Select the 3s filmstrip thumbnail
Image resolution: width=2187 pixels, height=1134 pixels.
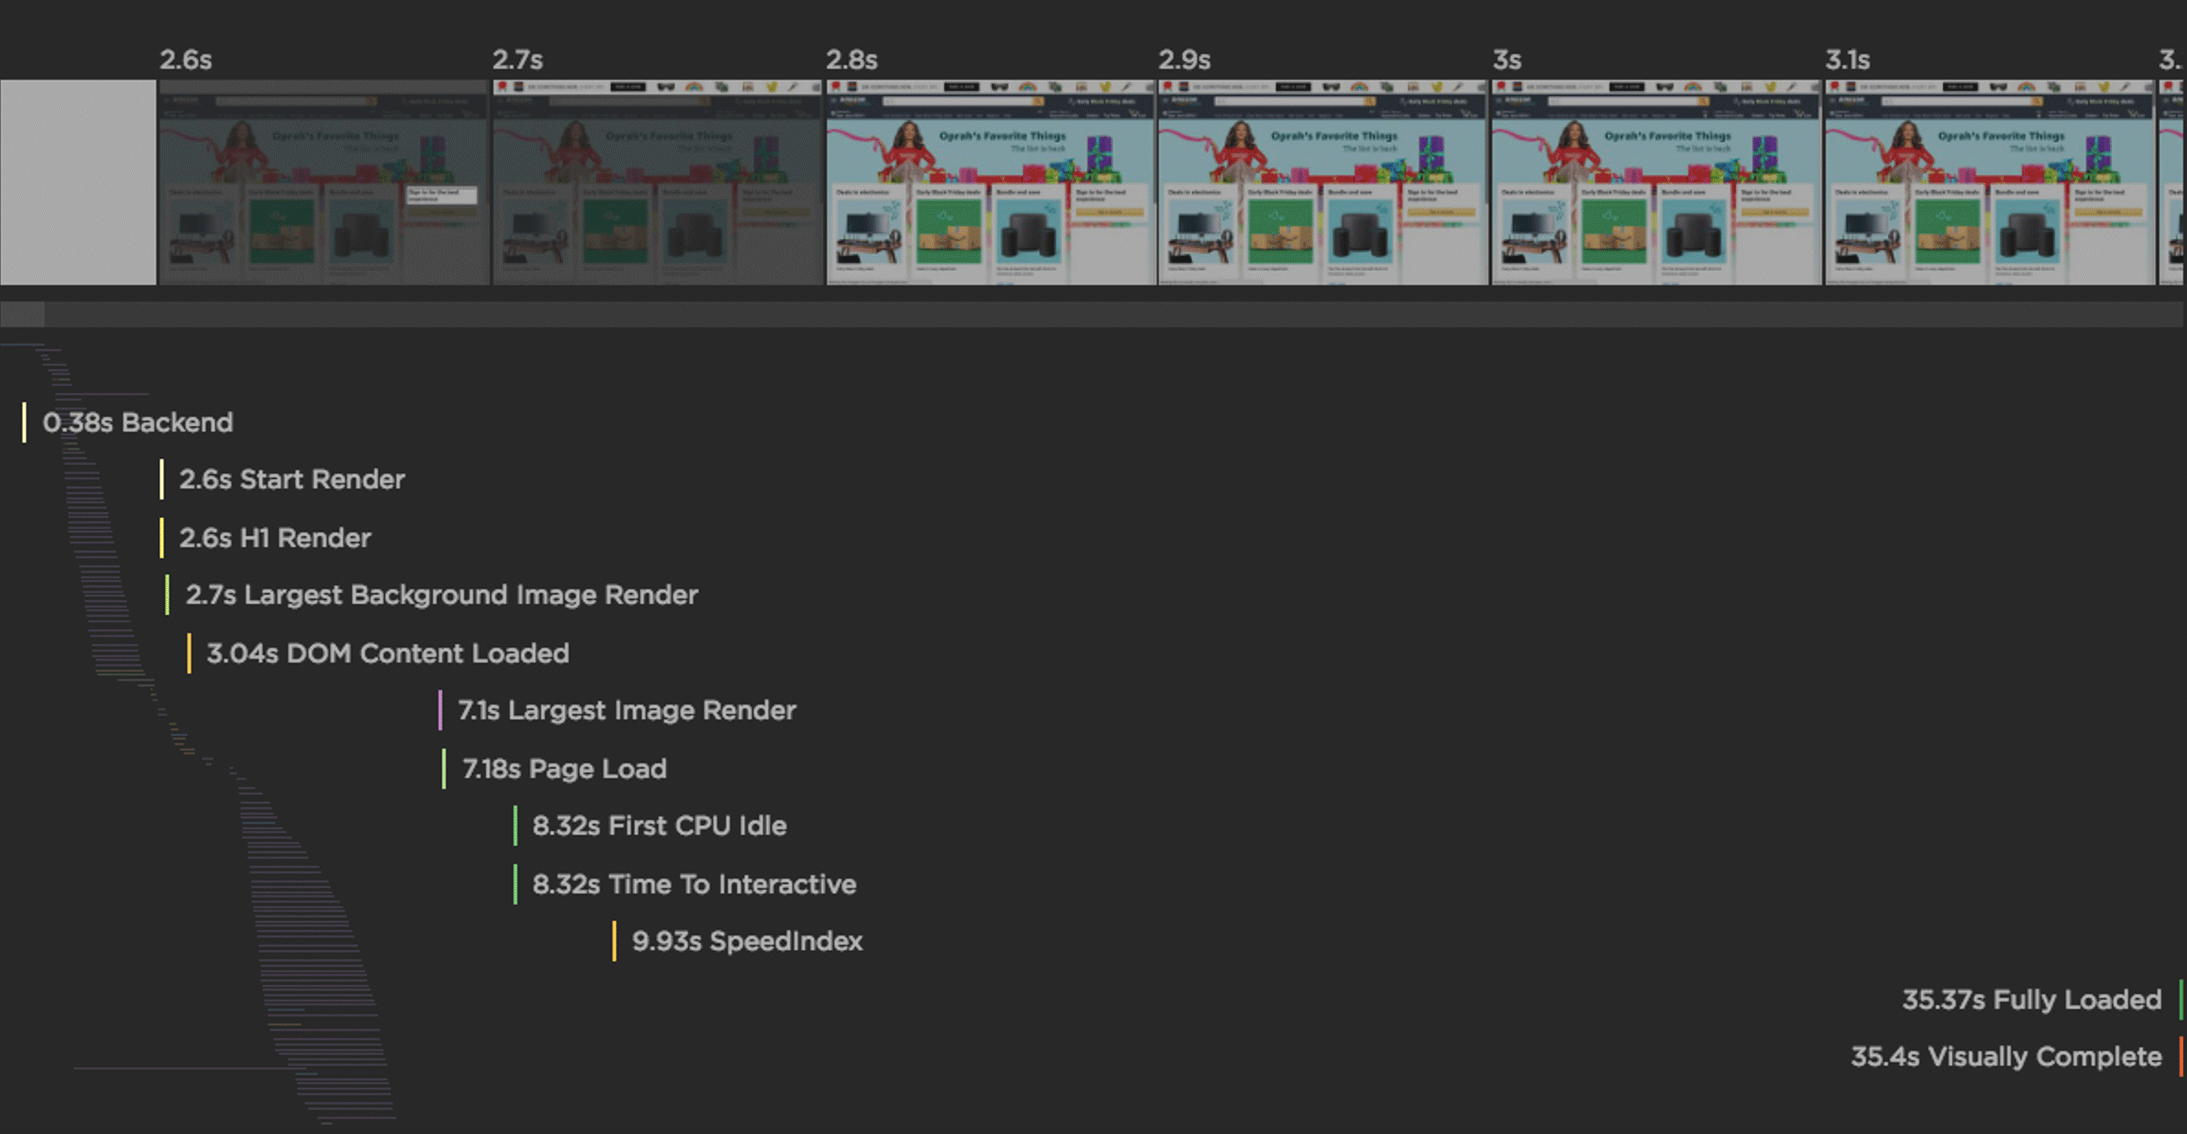1656,183
